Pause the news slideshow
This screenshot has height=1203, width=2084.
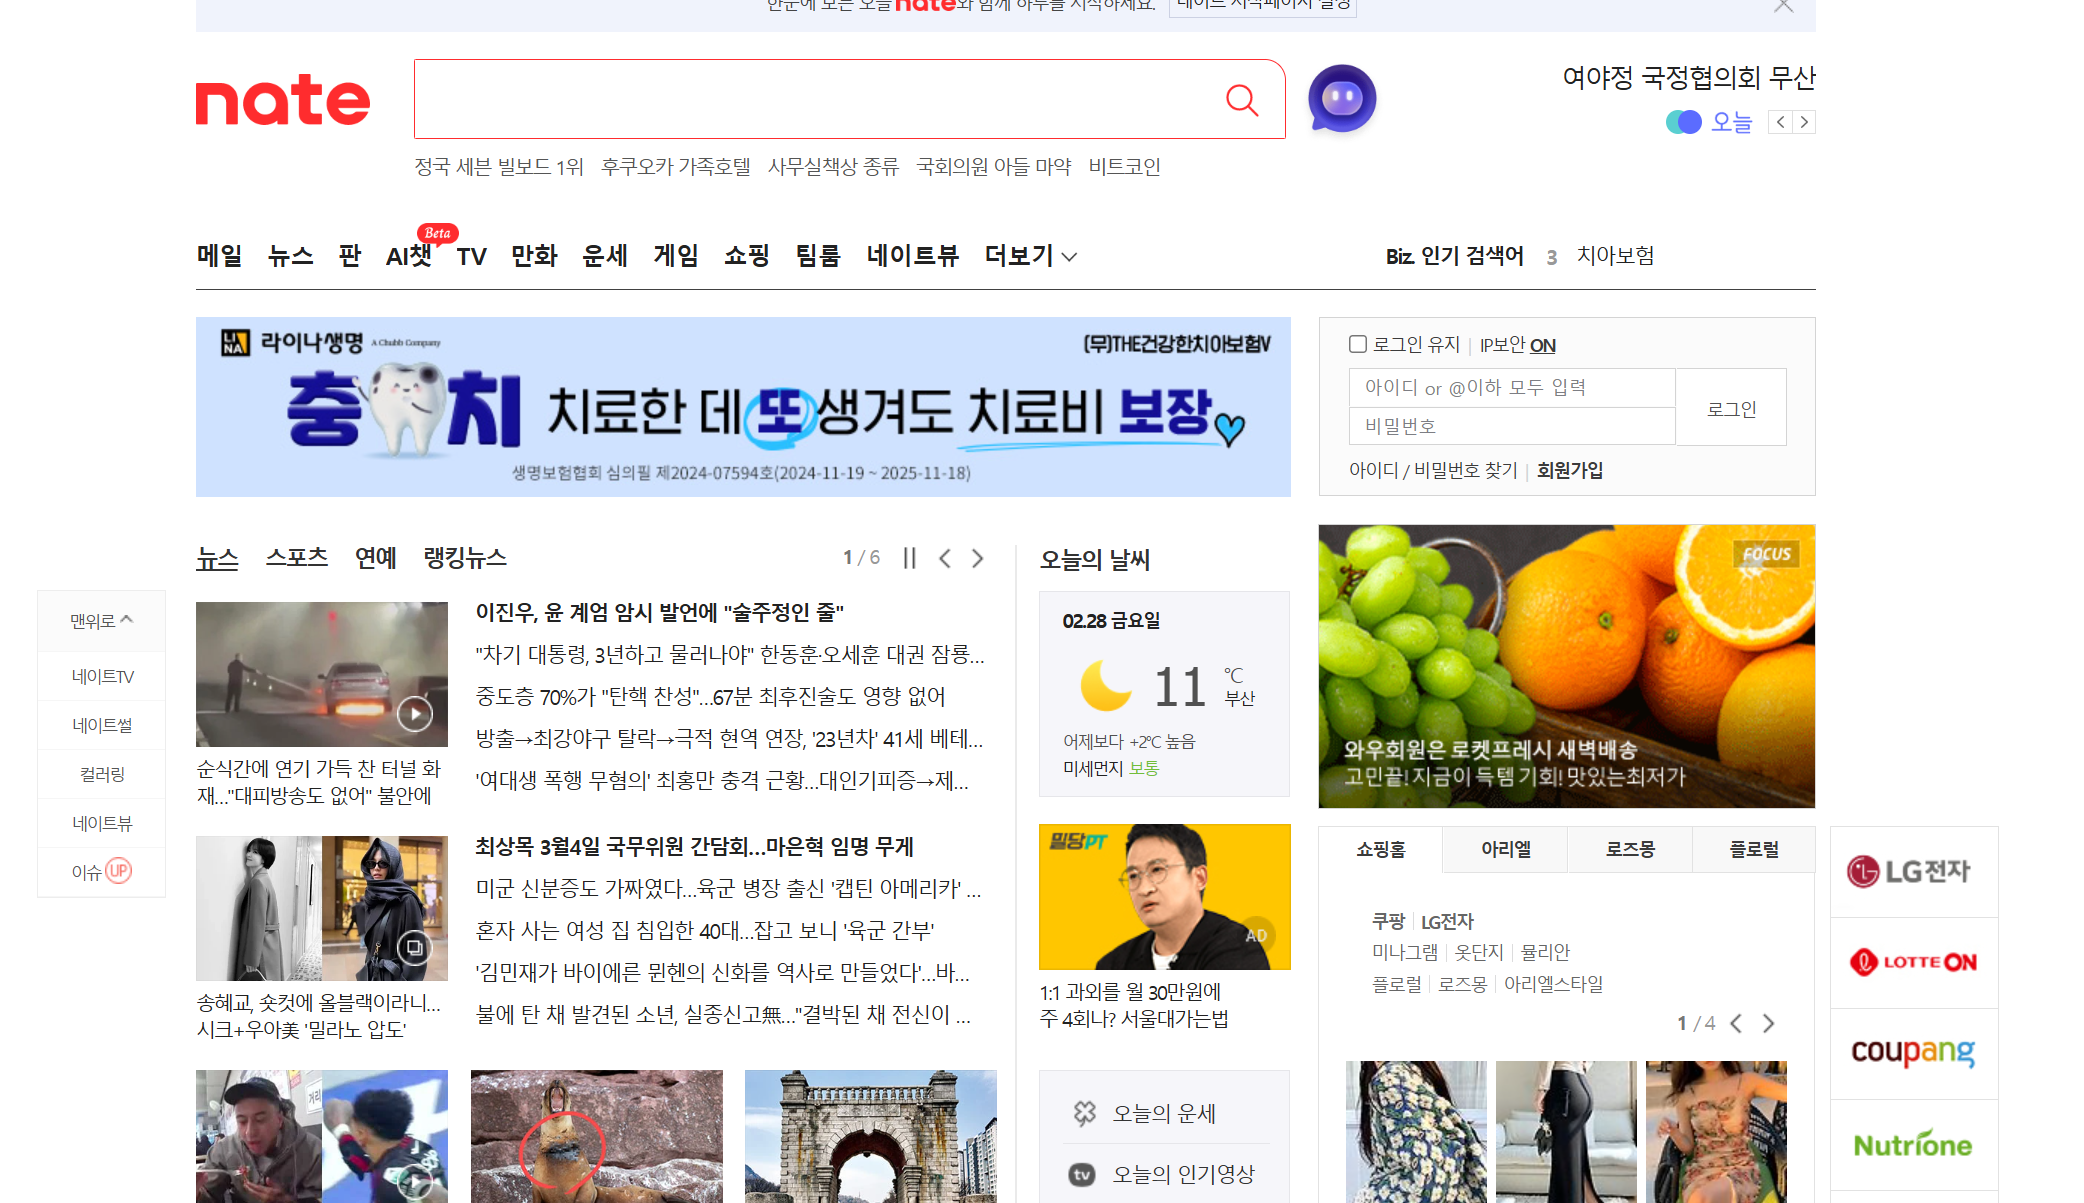tap(909, 558)
